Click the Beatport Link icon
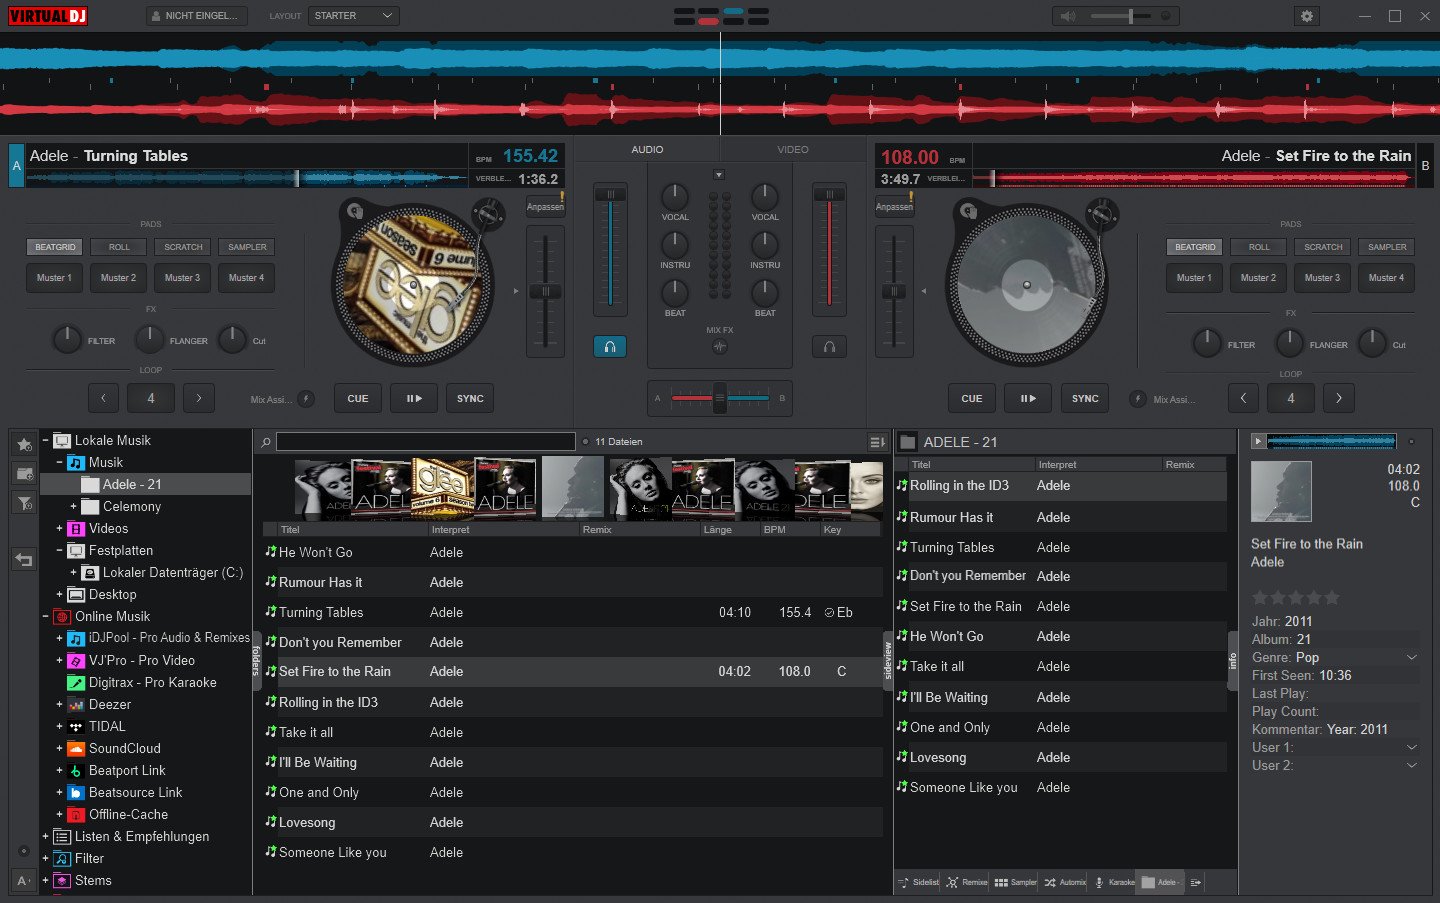The width and height of the screenshot is (1440, 903). pyautogui.click(x=76, y=771)
